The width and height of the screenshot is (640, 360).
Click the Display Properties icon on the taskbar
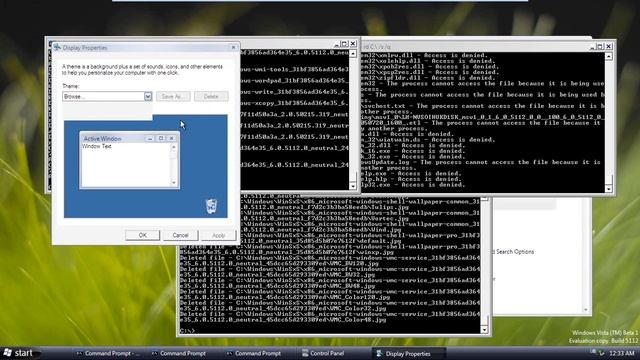tap(379, 353)
